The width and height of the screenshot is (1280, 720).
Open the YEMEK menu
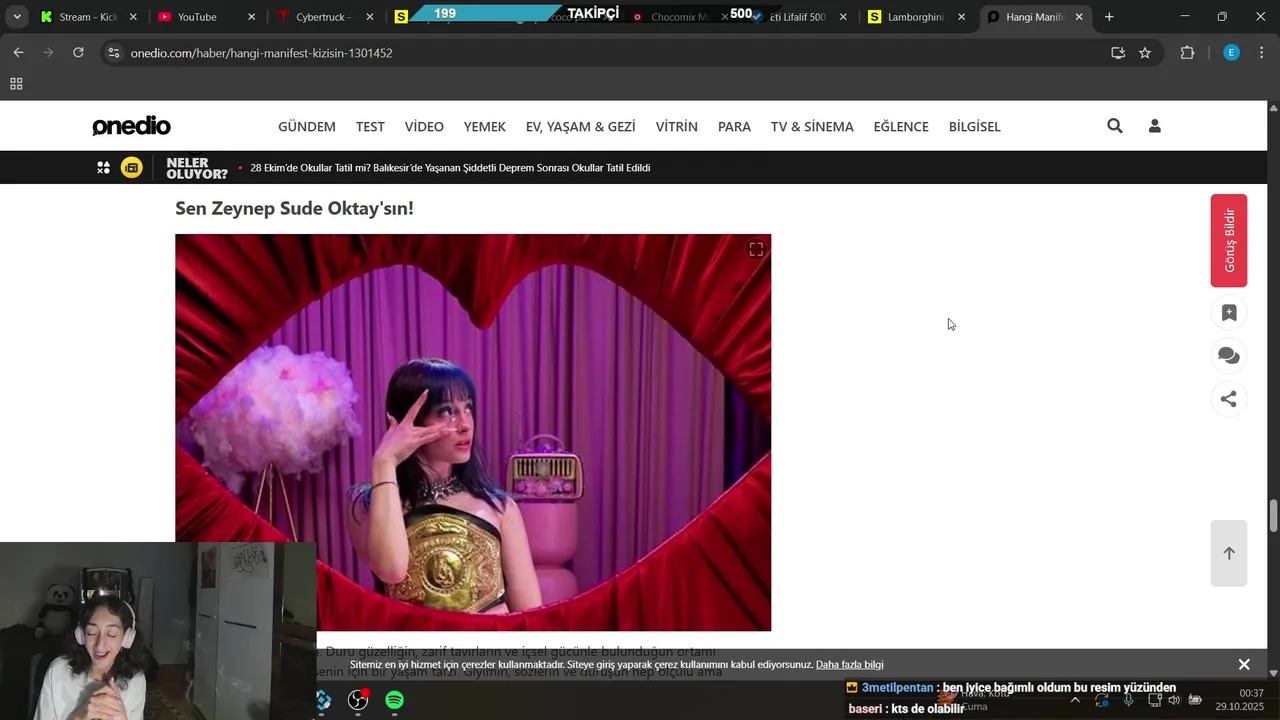click(x=485, y=127)
